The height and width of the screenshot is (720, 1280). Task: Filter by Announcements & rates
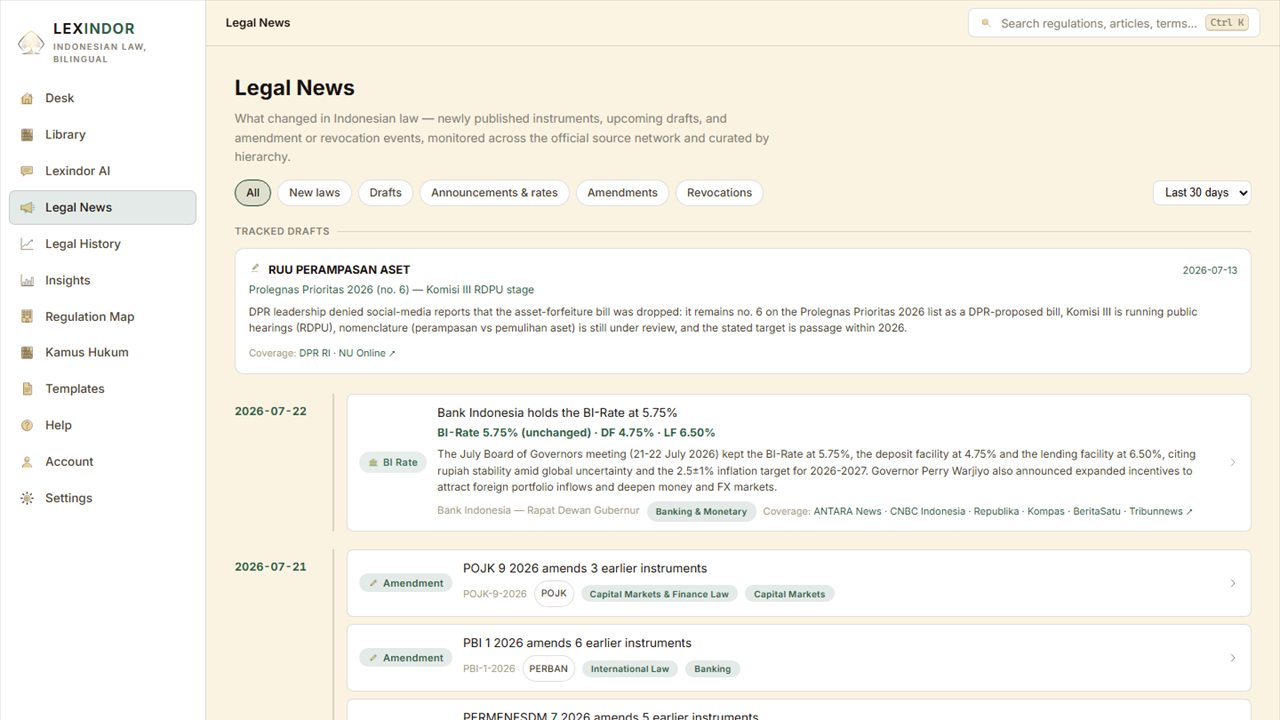pyautogui.click(x=495, y=193)
